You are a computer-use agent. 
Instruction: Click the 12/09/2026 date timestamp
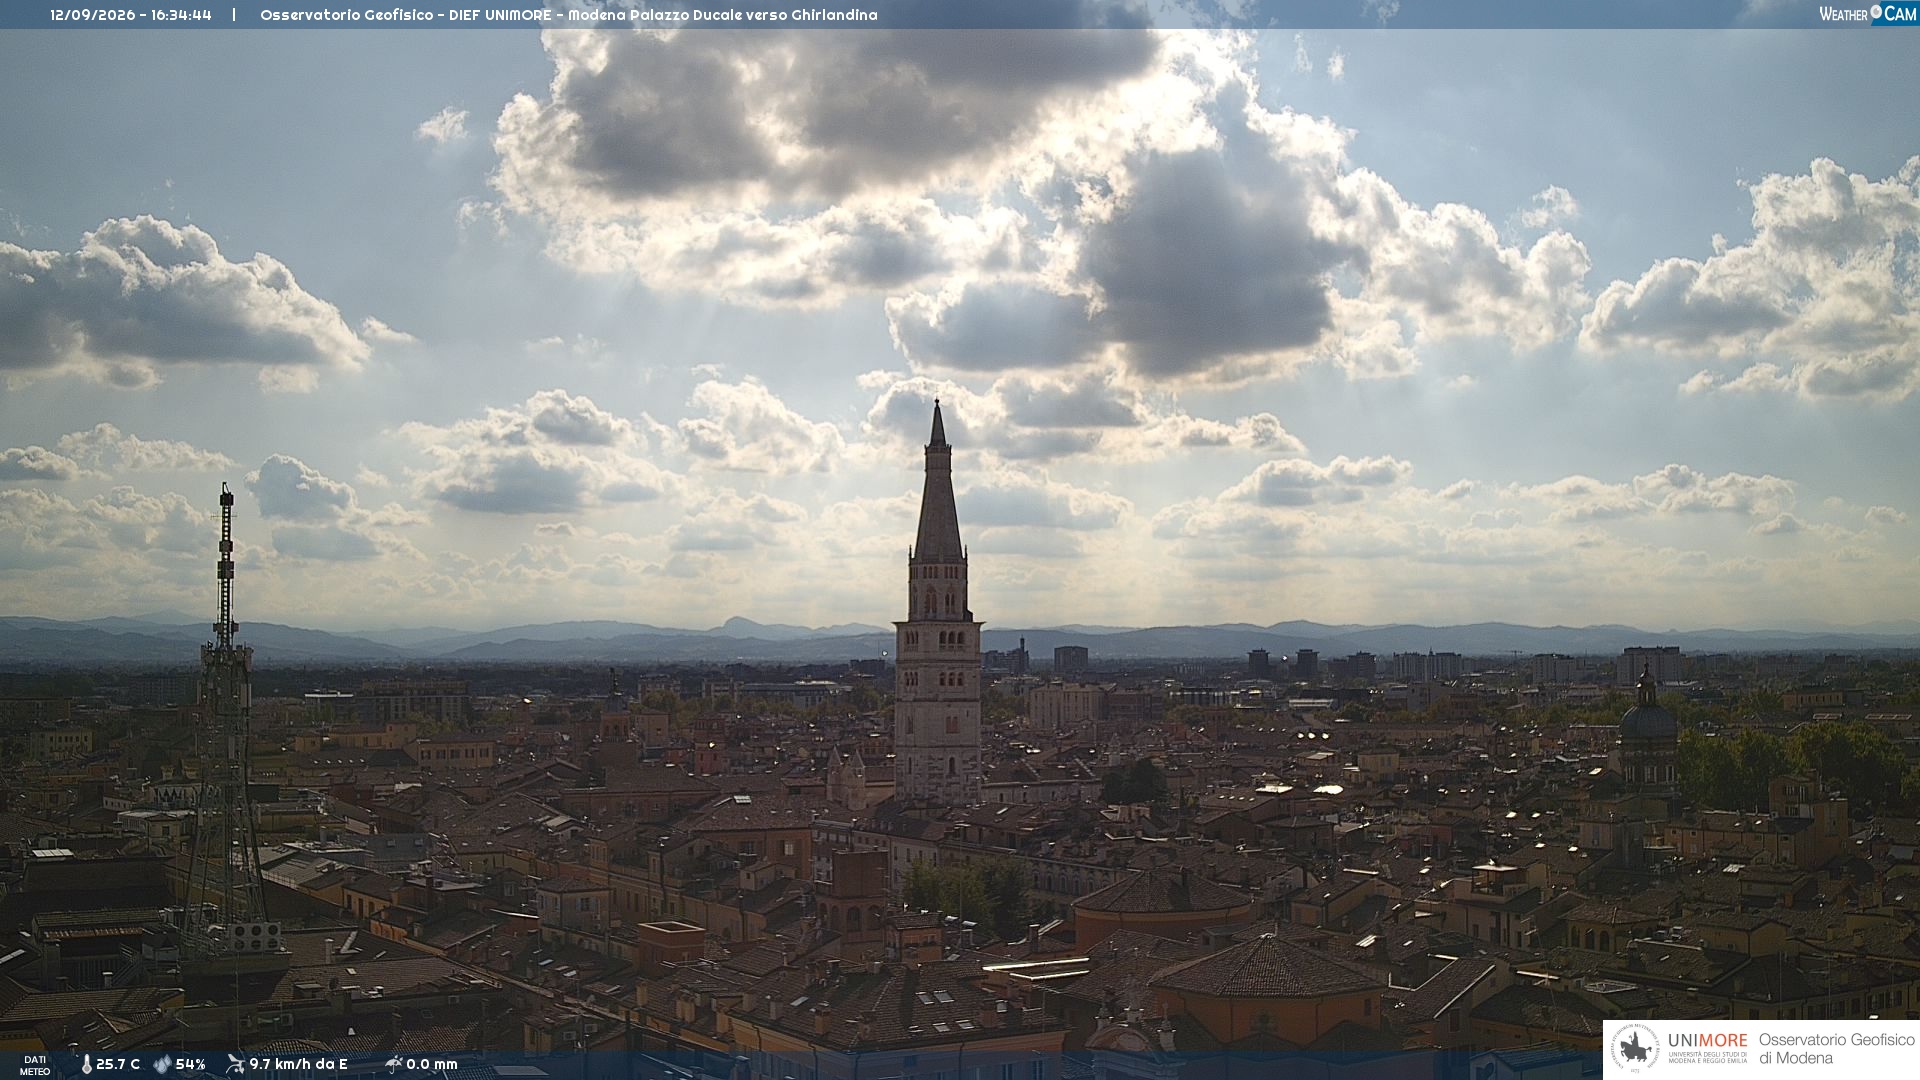pyautogui.click(x=93, y=15)
